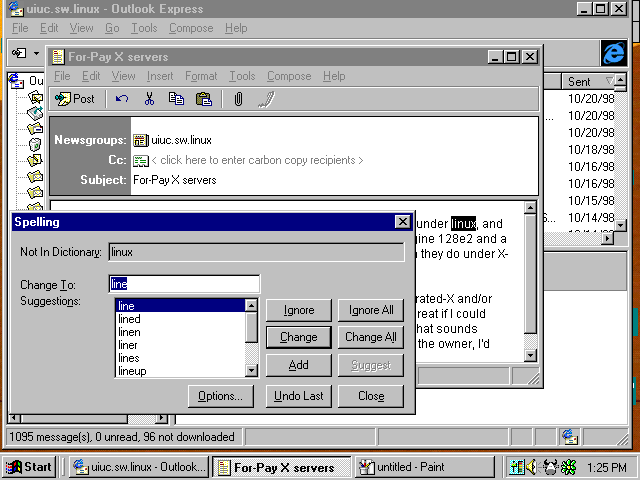The width and height of the screenshot is (640, 480).
Task: Click the taskbar clock showing 1:25 PM
Action: [x=606, y=467]
